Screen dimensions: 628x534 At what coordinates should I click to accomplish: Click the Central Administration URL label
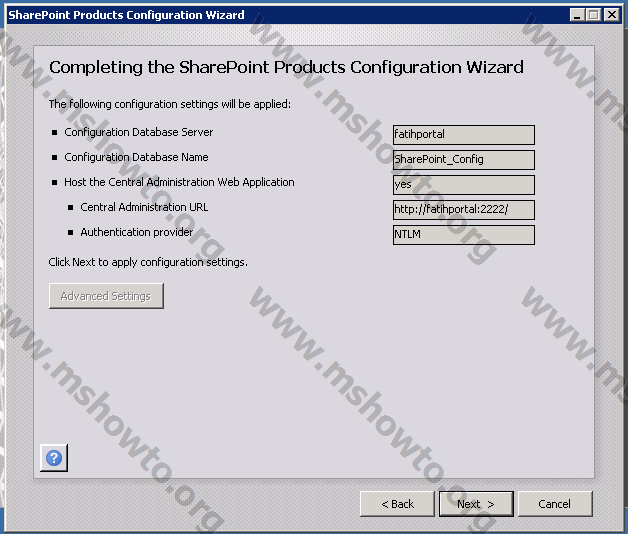pos(144,207)
